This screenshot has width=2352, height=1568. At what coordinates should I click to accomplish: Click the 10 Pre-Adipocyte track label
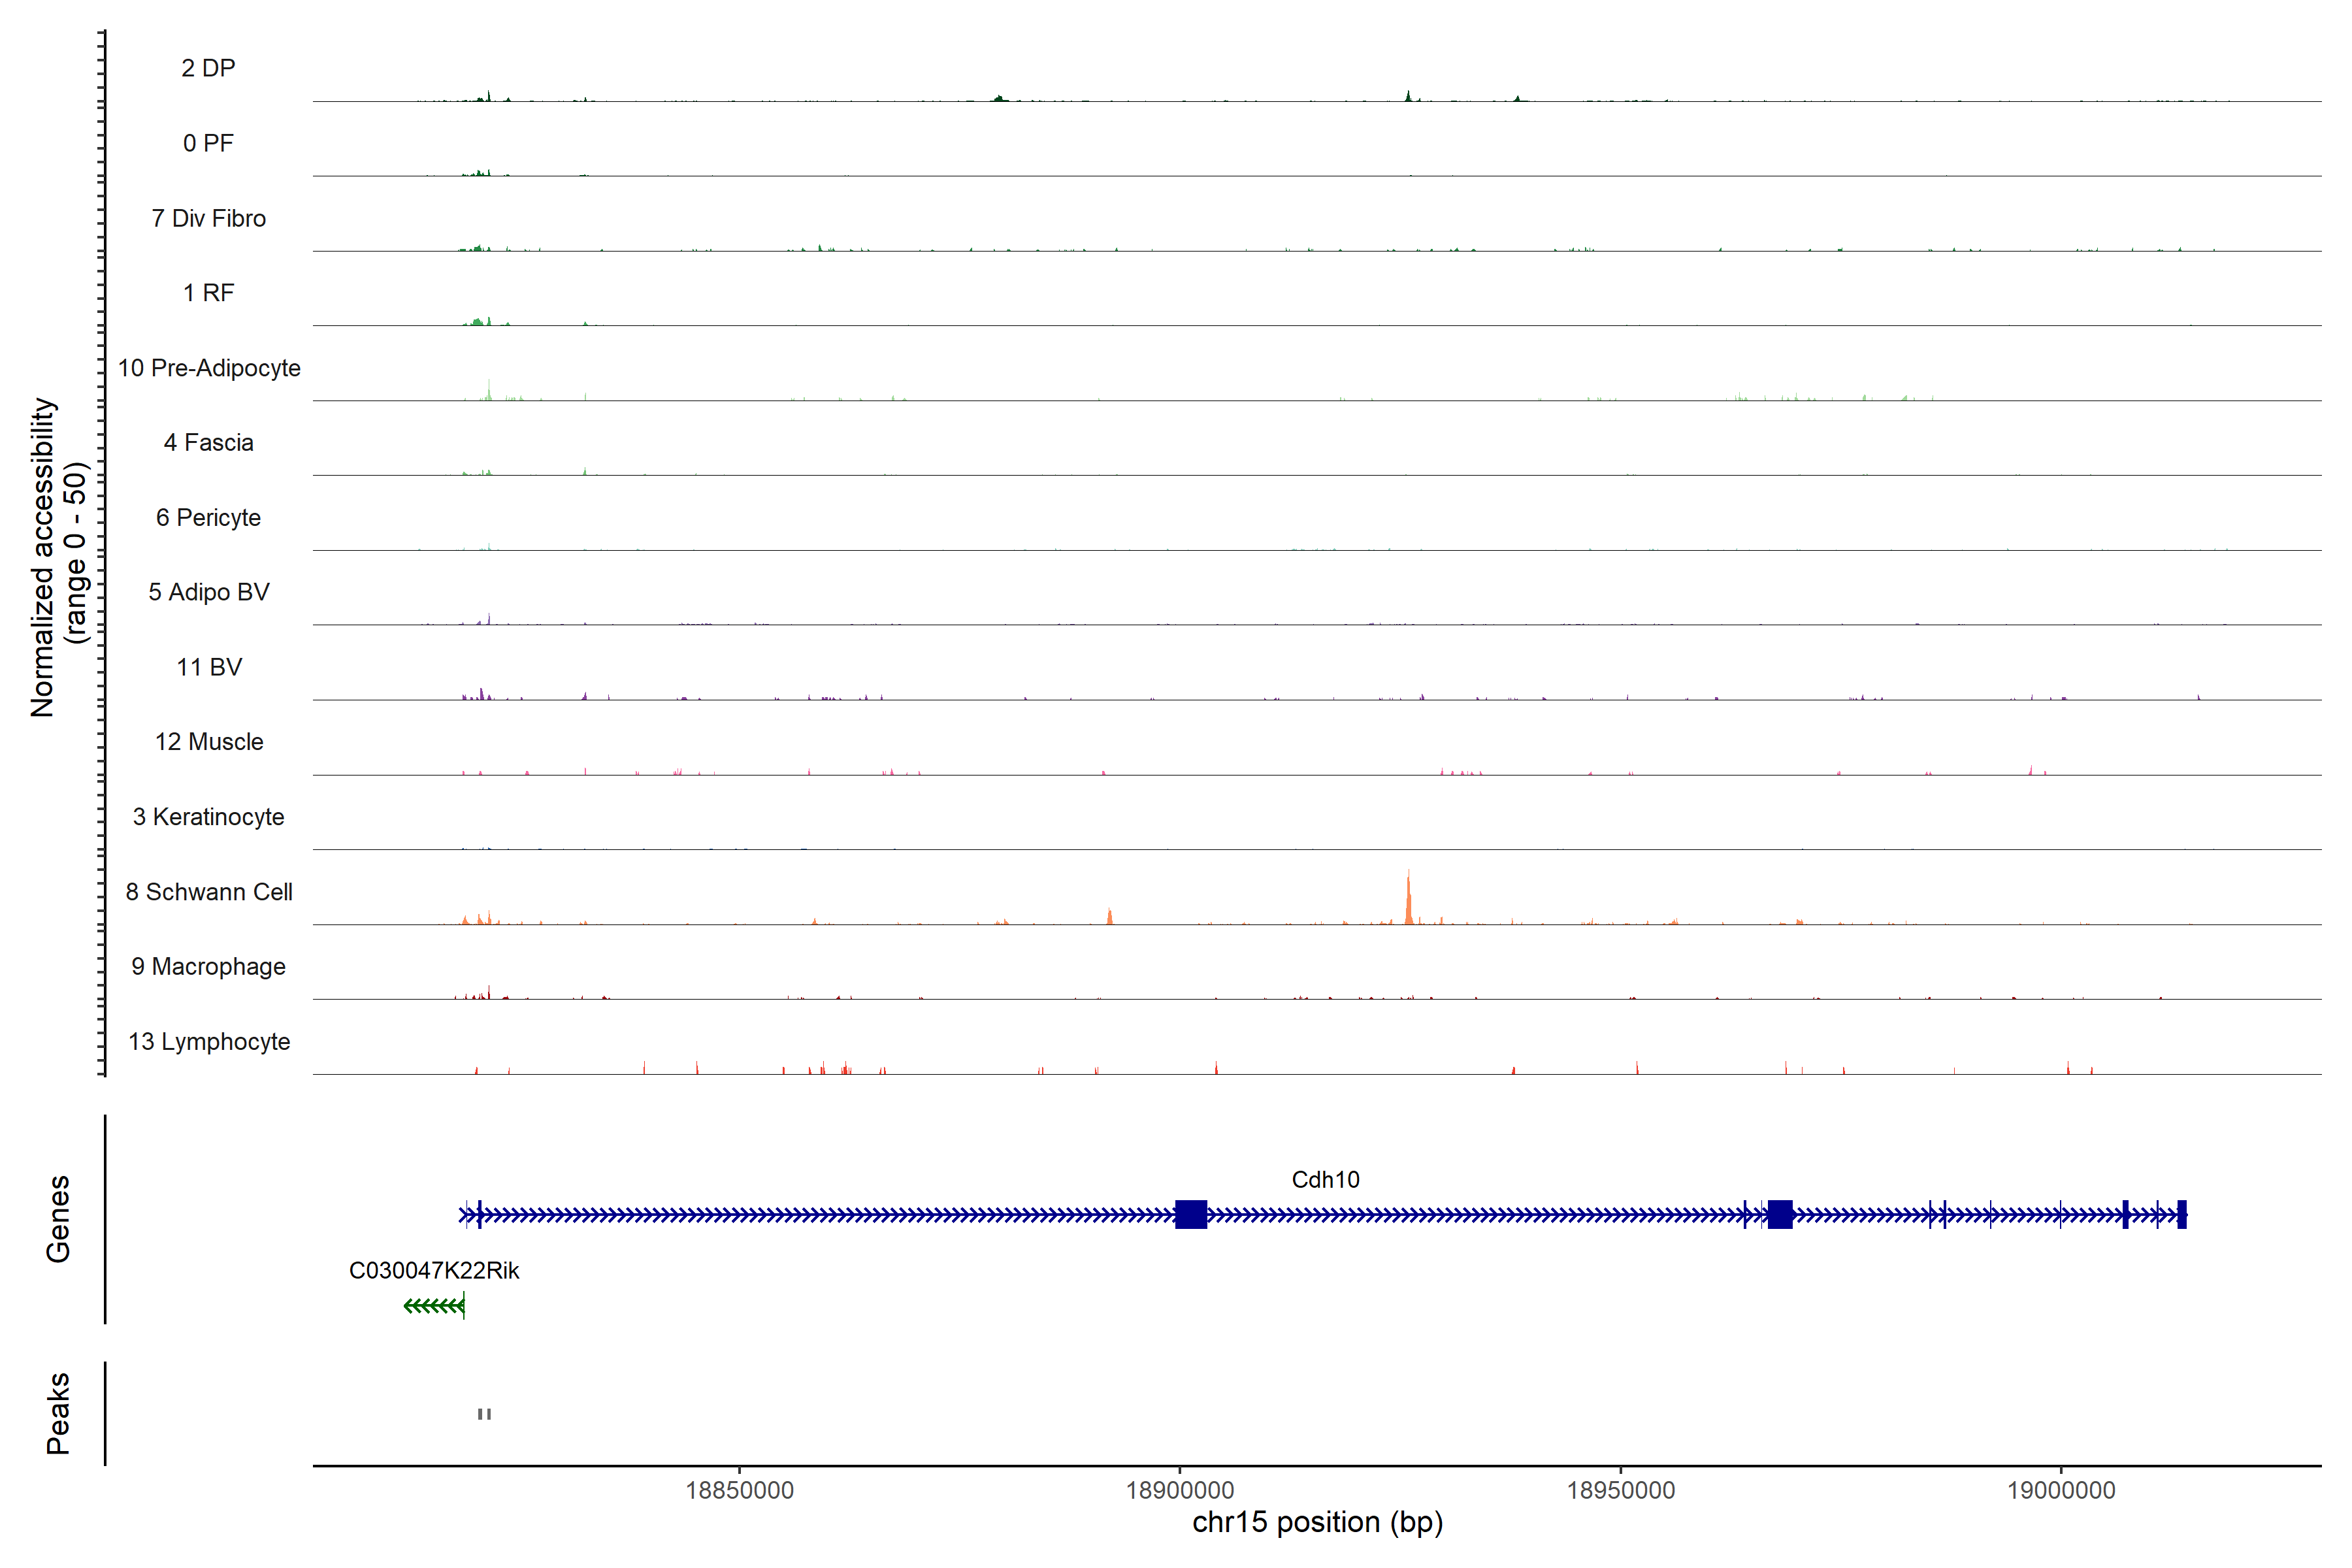pos(208,368)
